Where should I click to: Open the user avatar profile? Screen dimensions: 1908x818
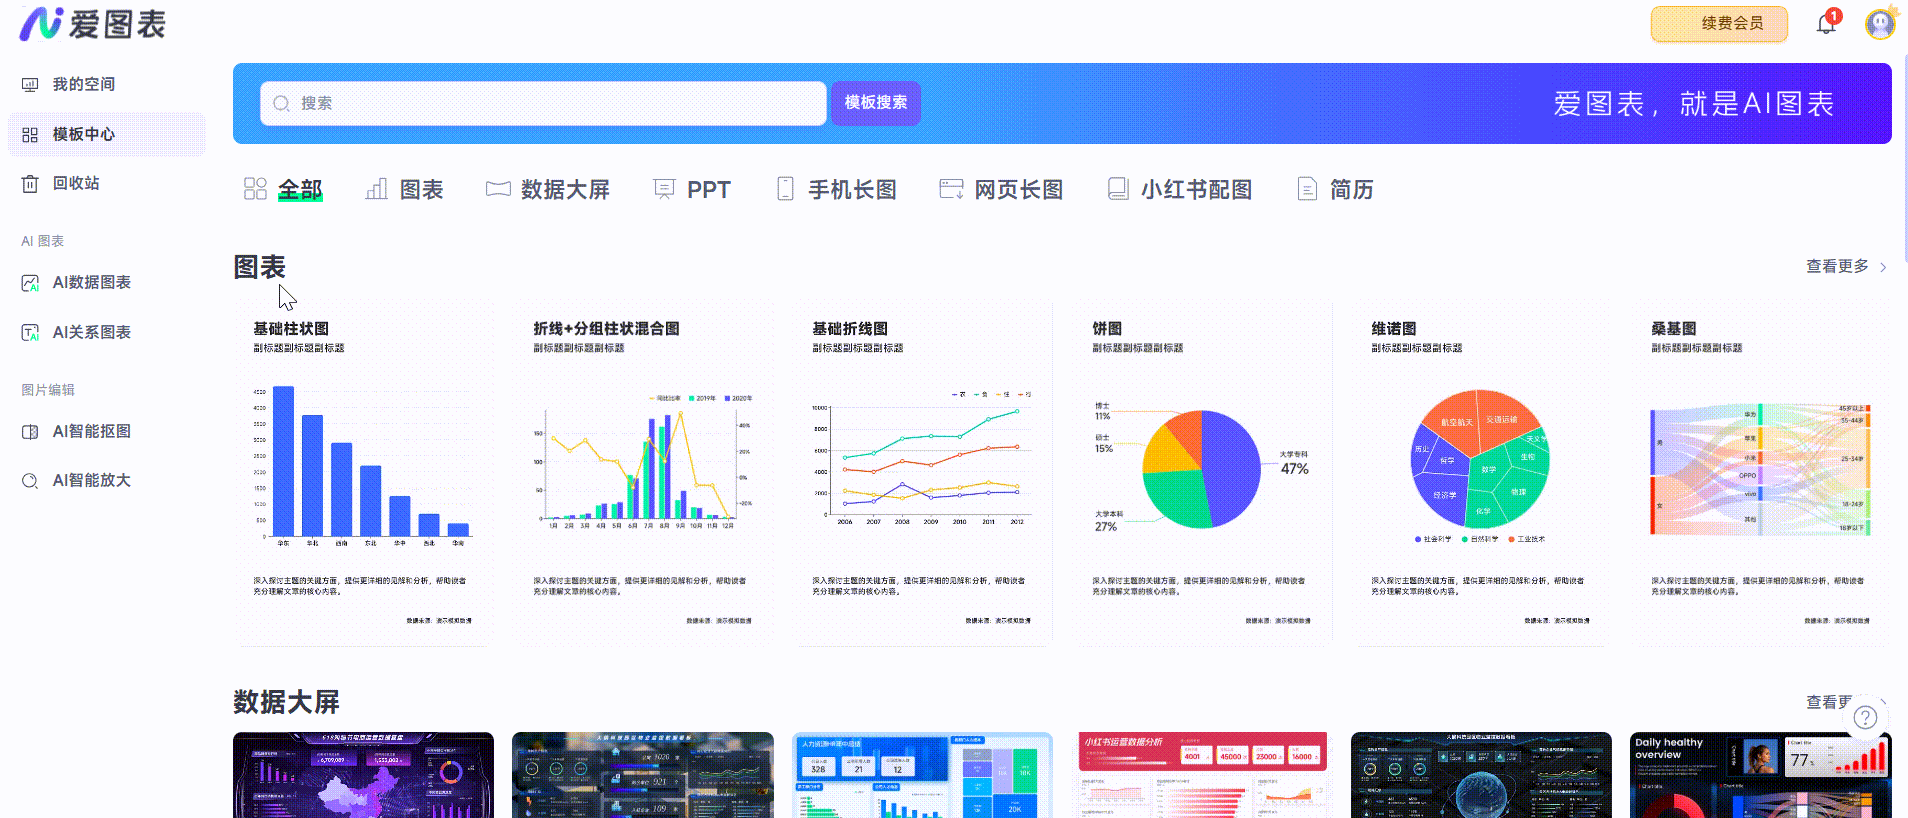1880,24
